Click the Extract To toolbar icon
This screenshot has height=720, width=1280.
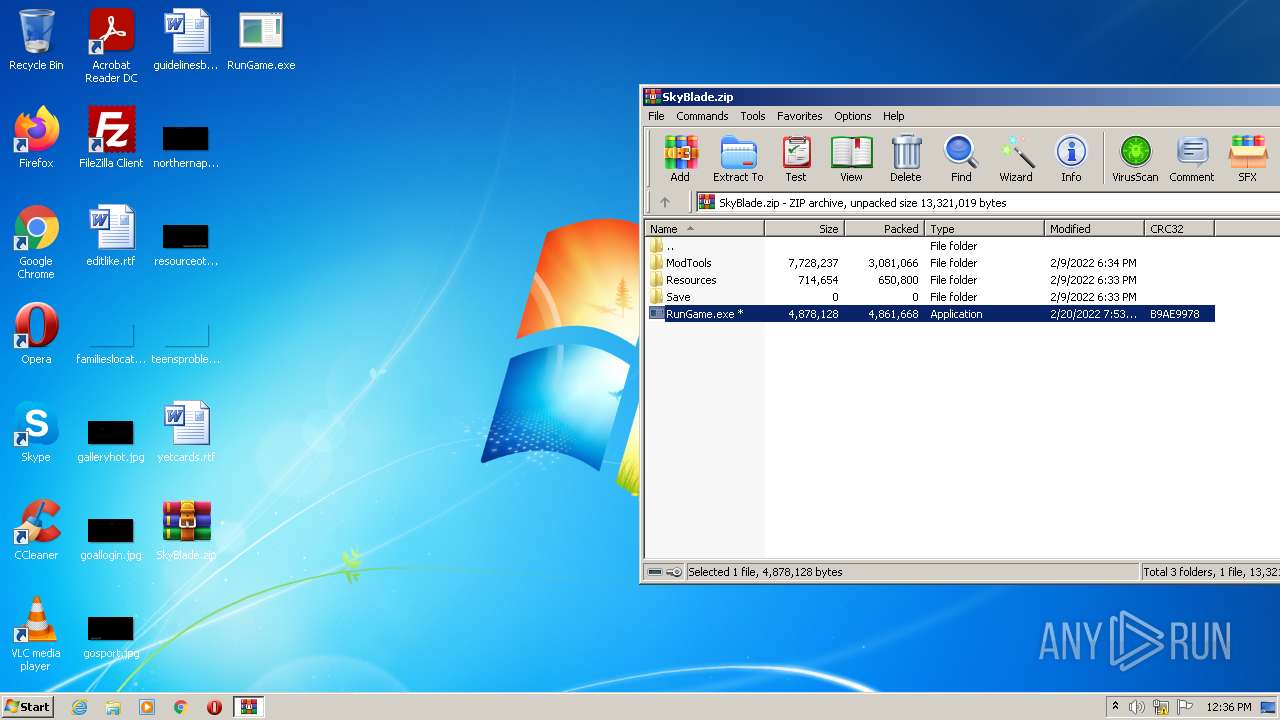point(738,158)
